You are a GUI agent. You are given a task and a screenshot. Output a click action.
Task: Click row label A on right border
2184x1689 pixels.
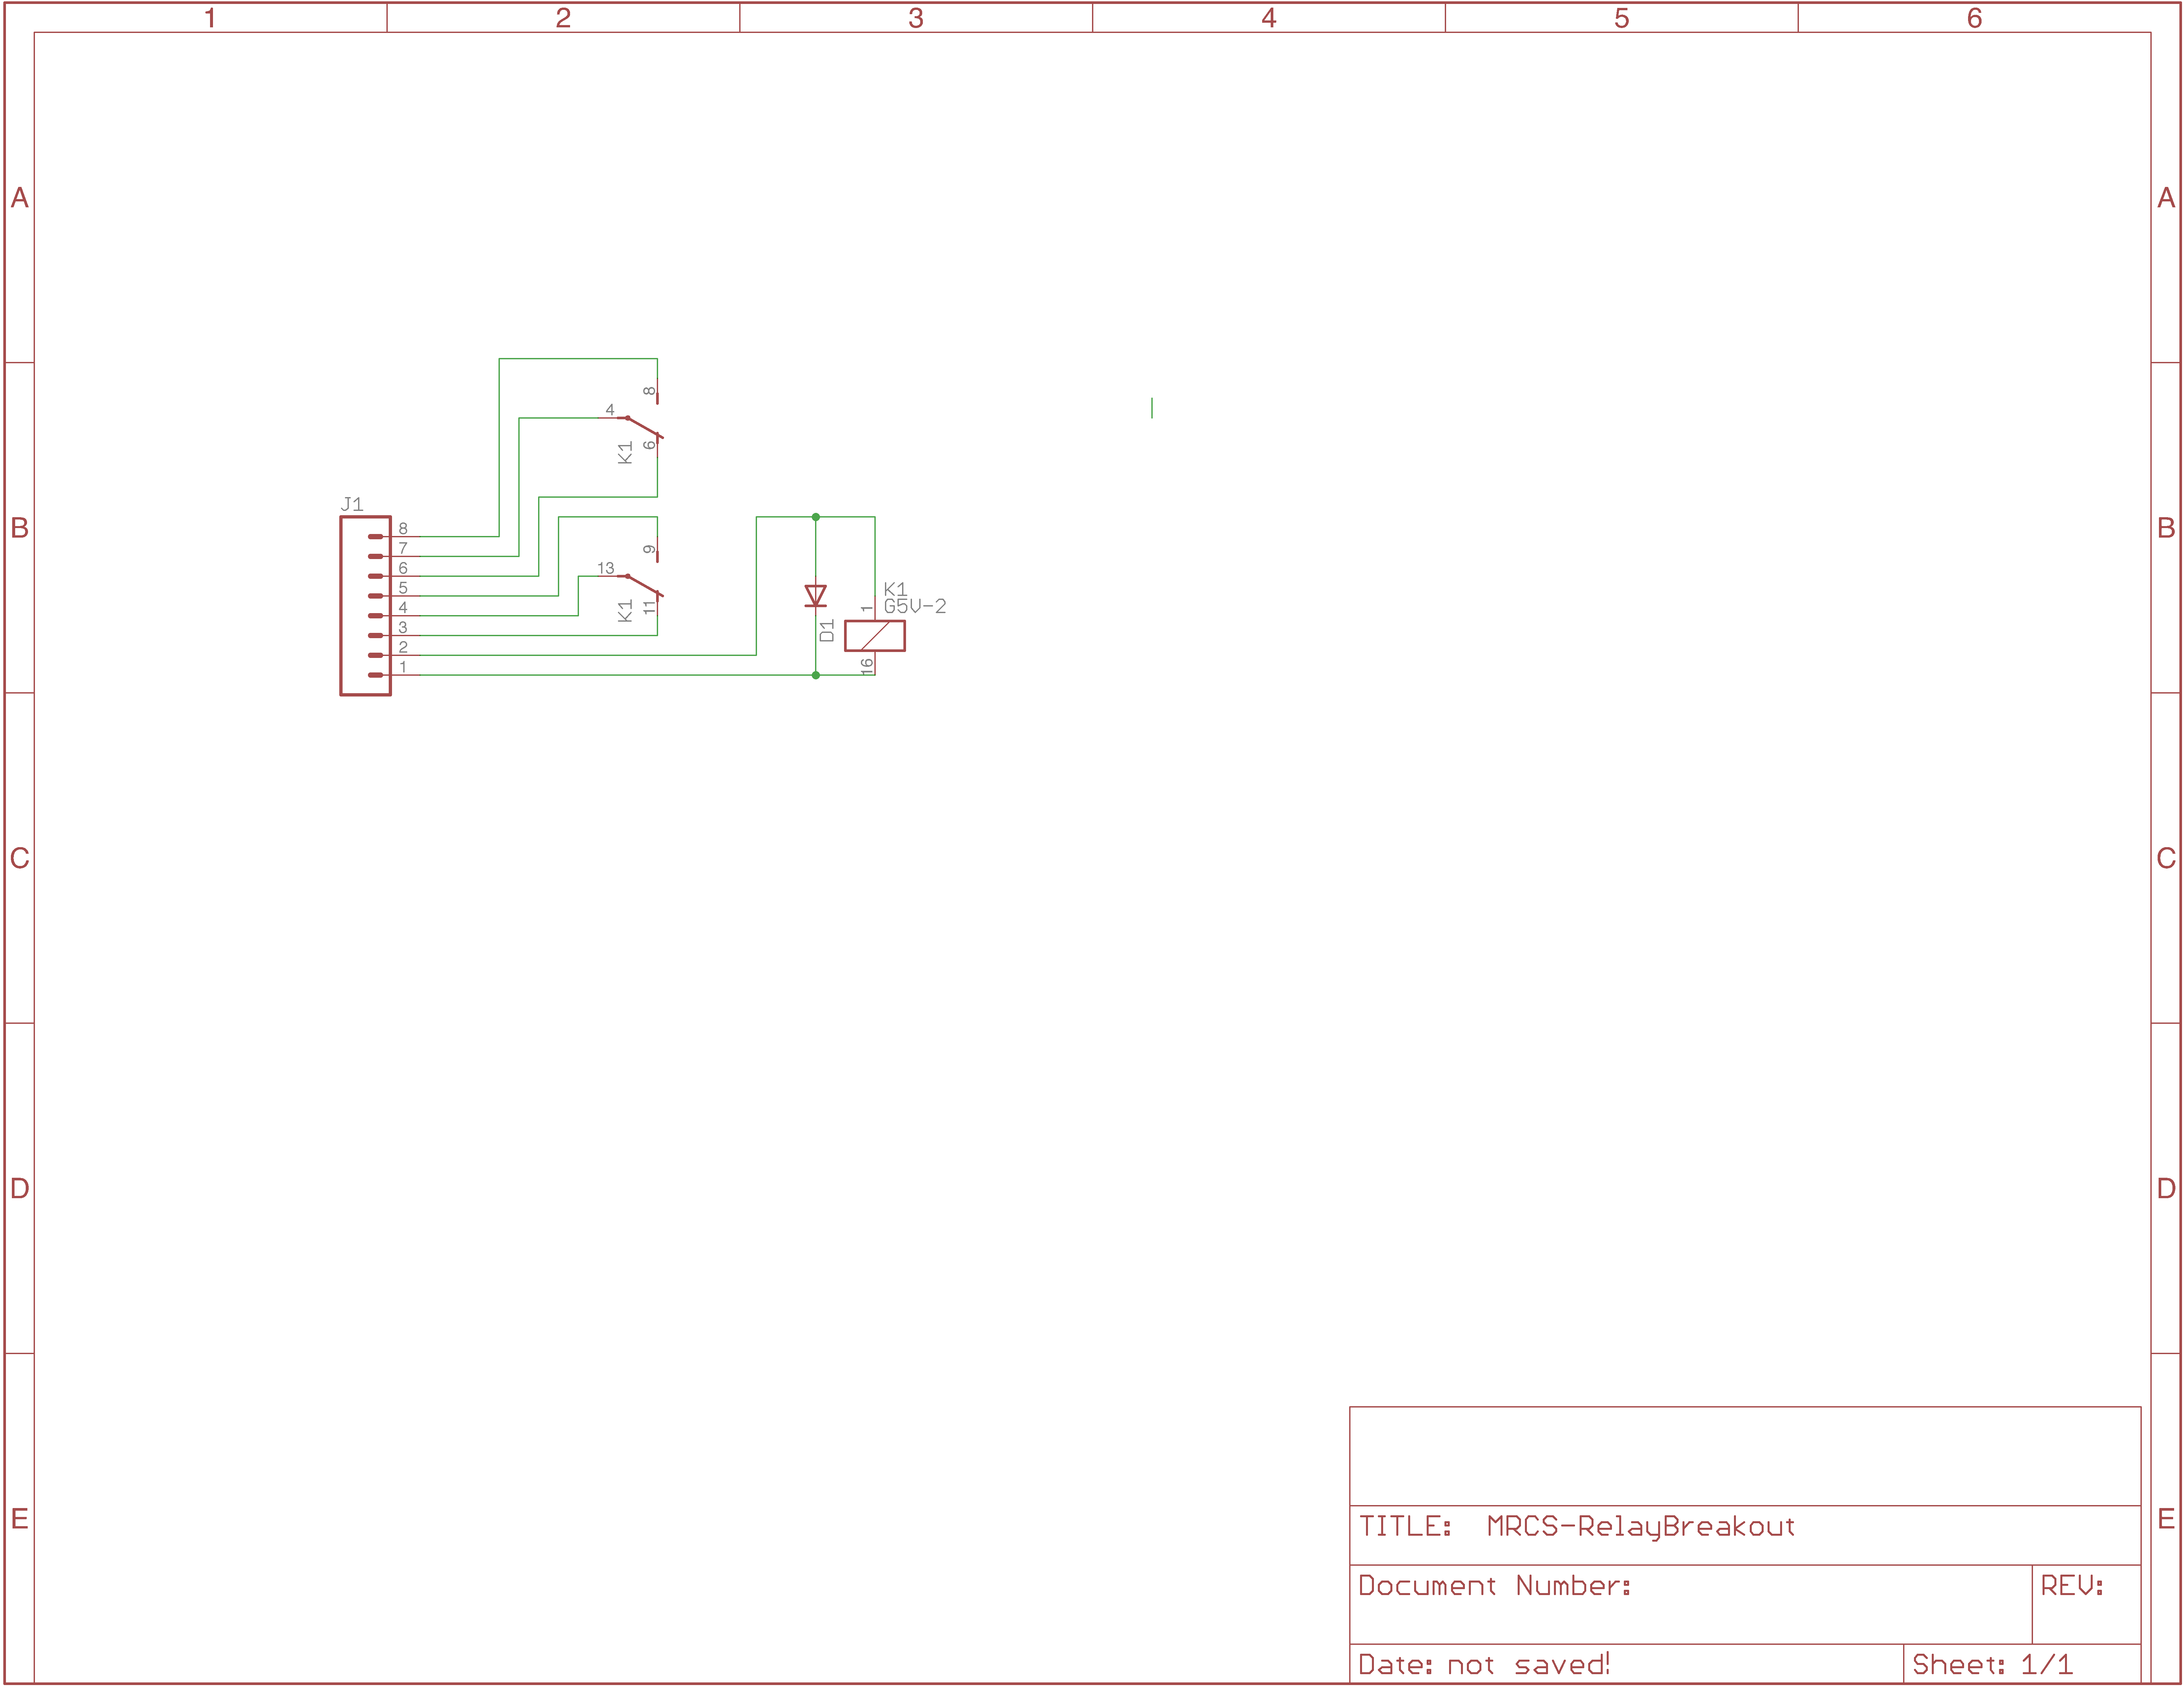point(2166,198)
